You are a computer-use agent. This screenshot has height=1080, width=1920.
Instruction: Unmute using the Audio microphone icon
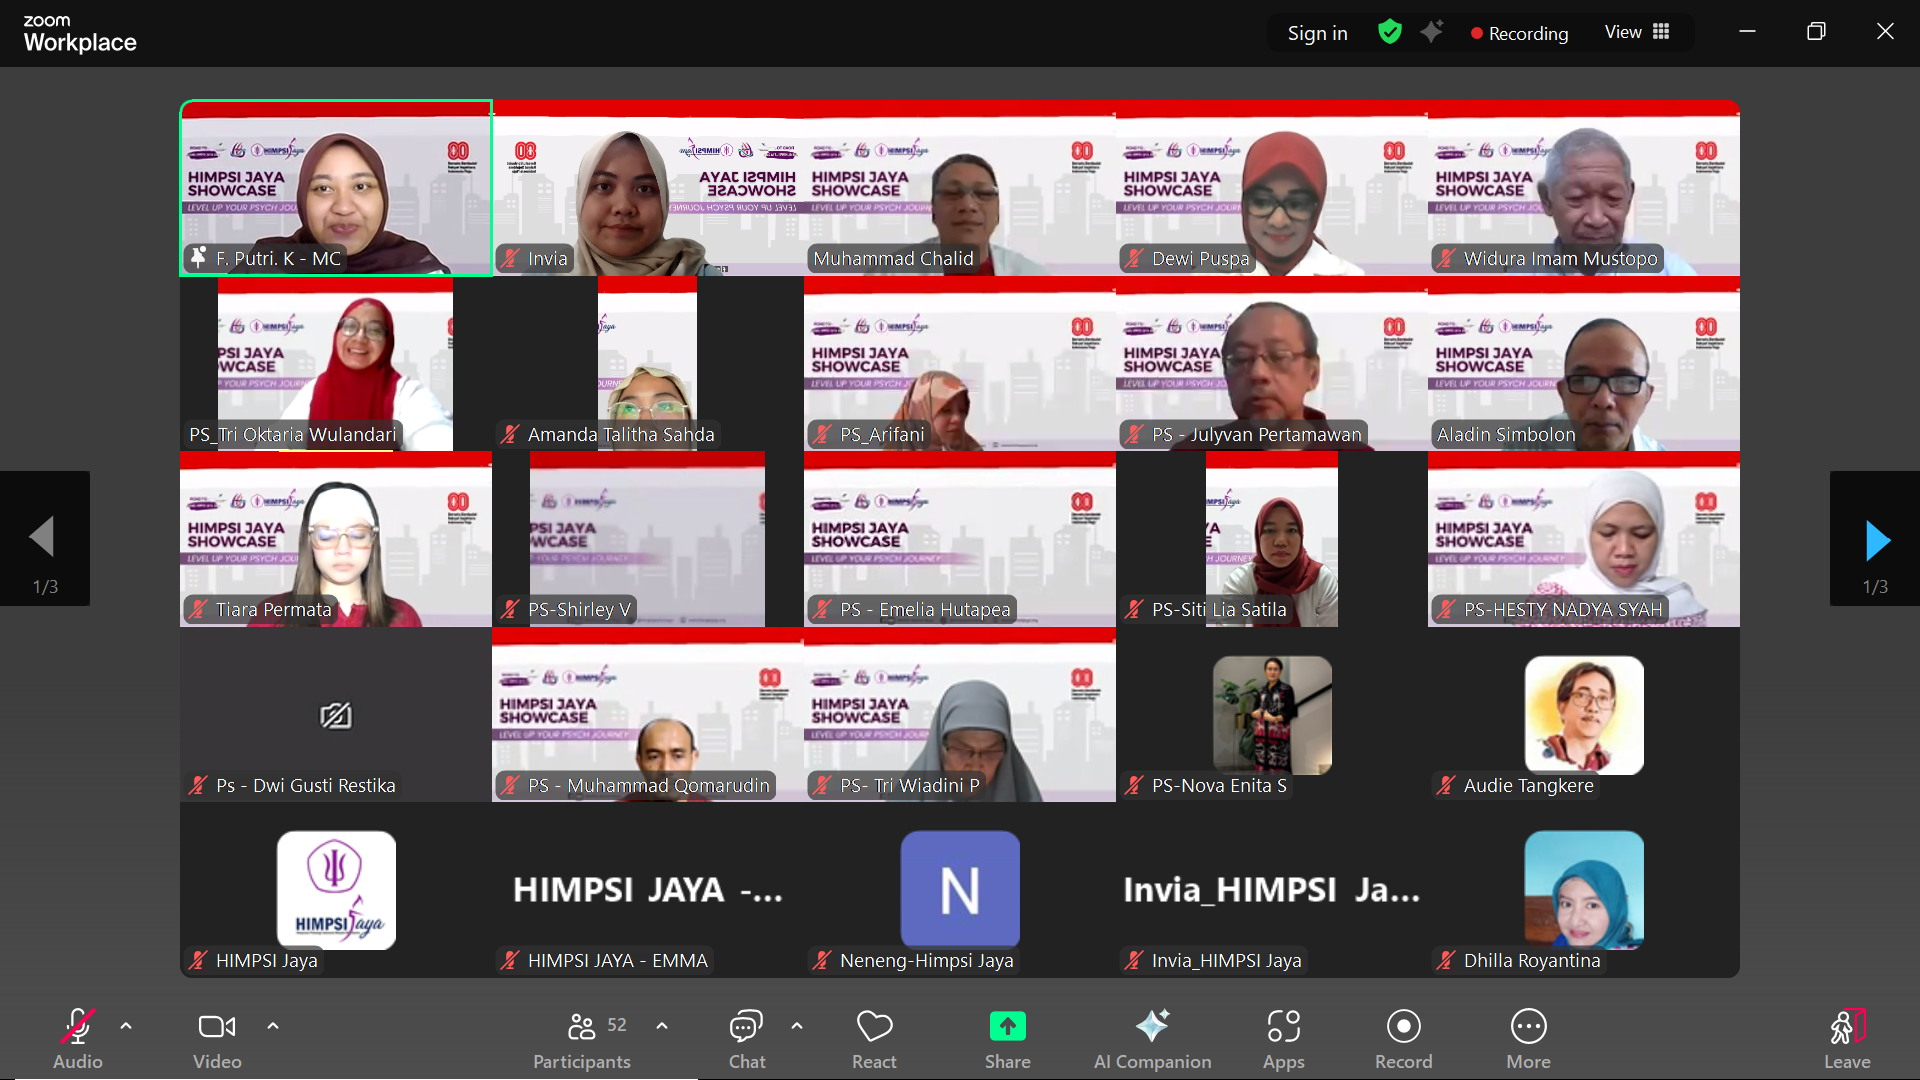coord(78,1027)
